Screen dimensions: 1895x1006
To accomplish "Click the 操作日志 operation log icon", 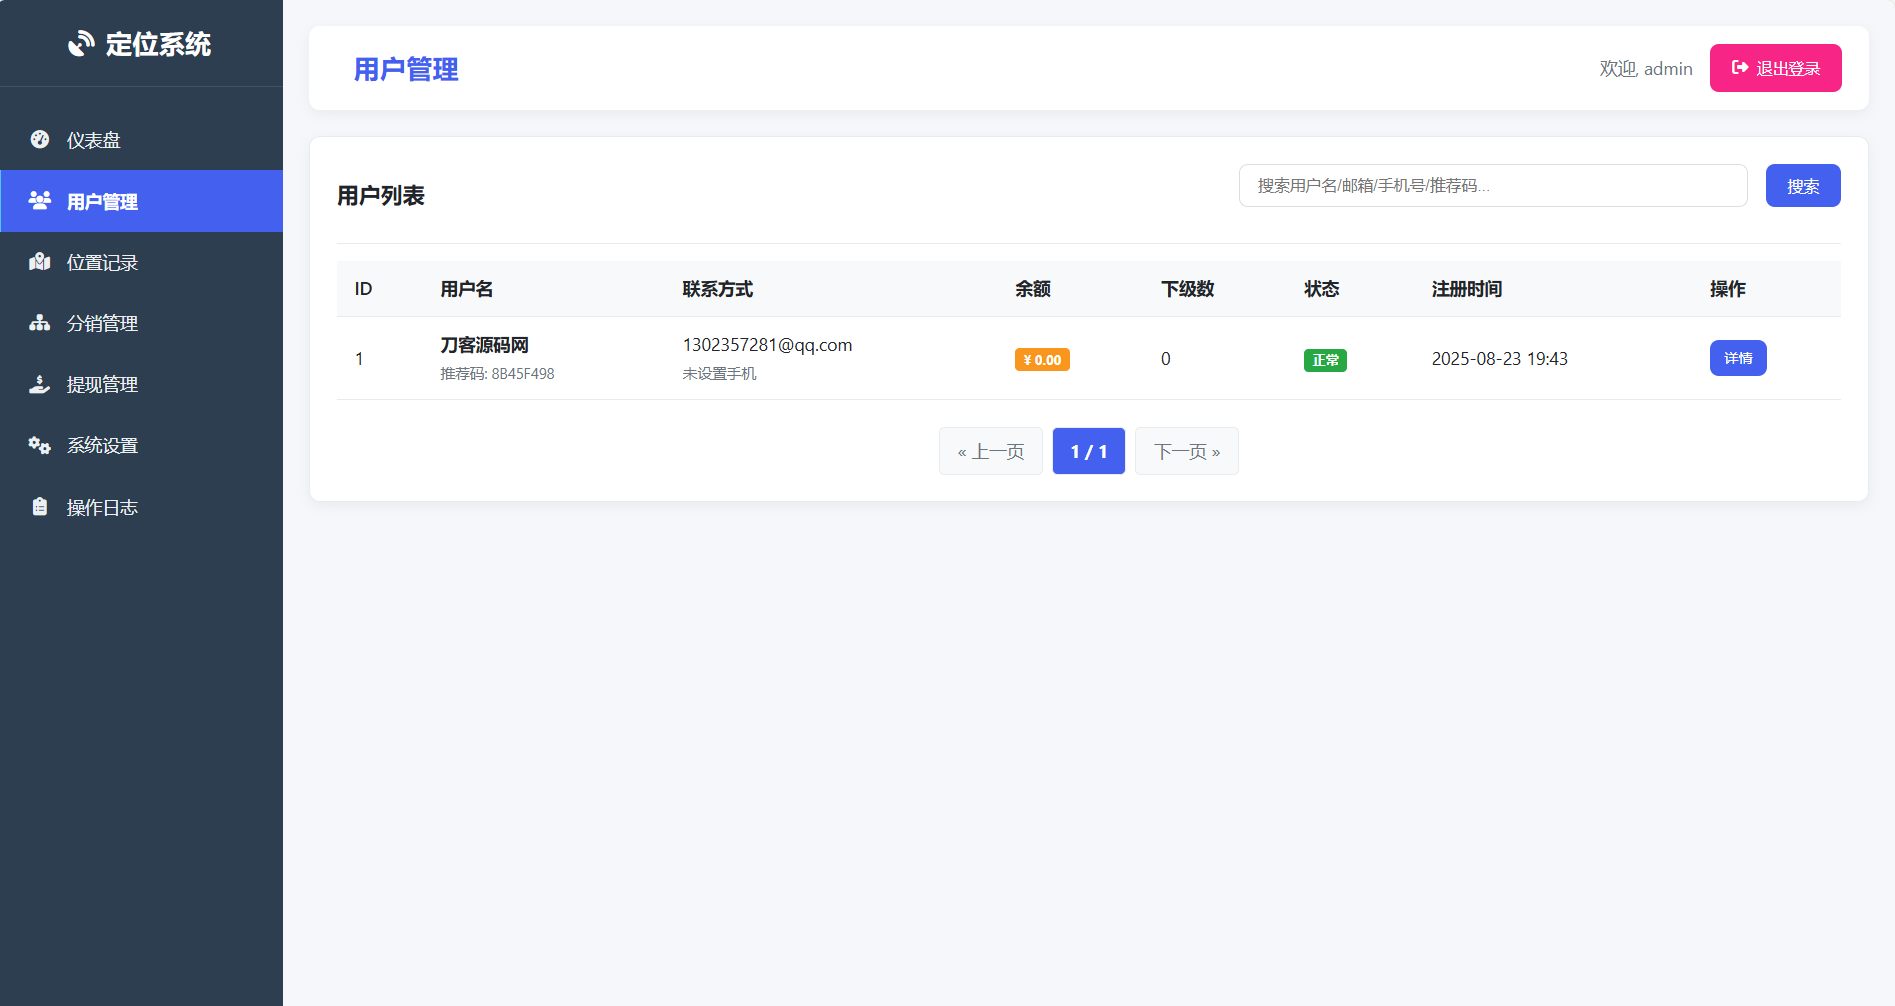I will (x=40, y=506).
